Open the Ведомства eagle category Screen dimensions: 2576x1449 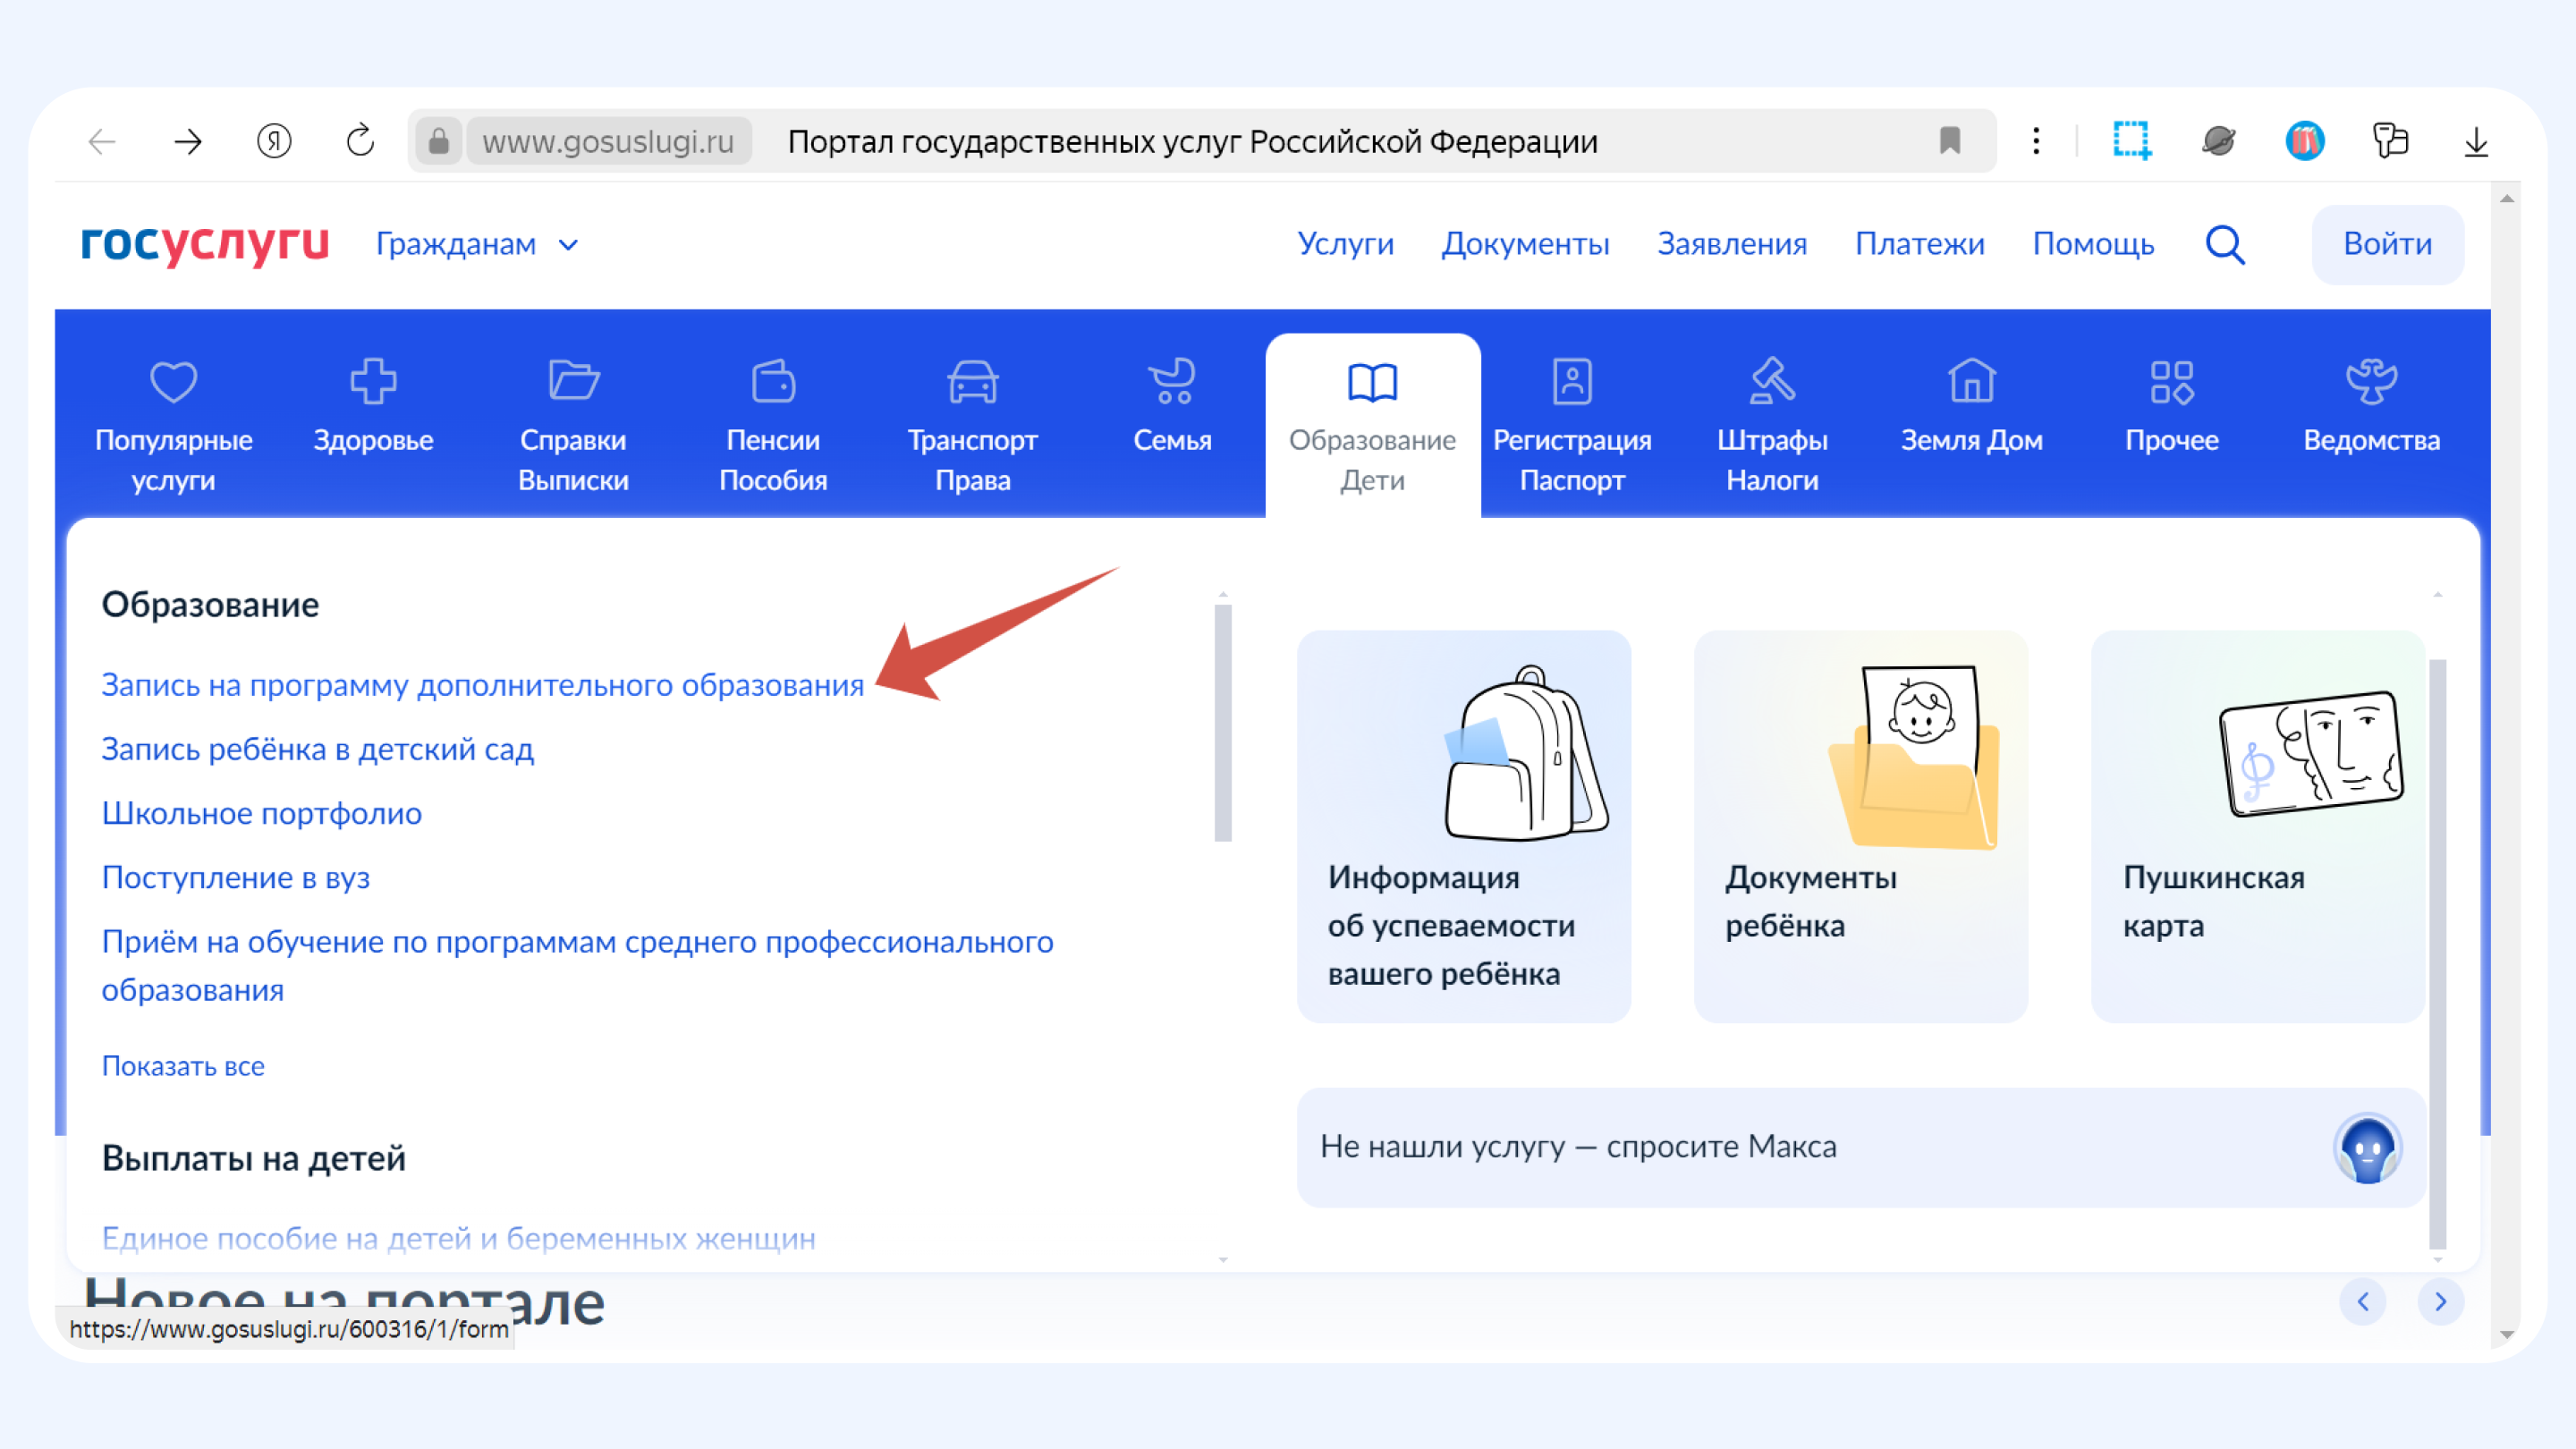tap(2371, 408)
